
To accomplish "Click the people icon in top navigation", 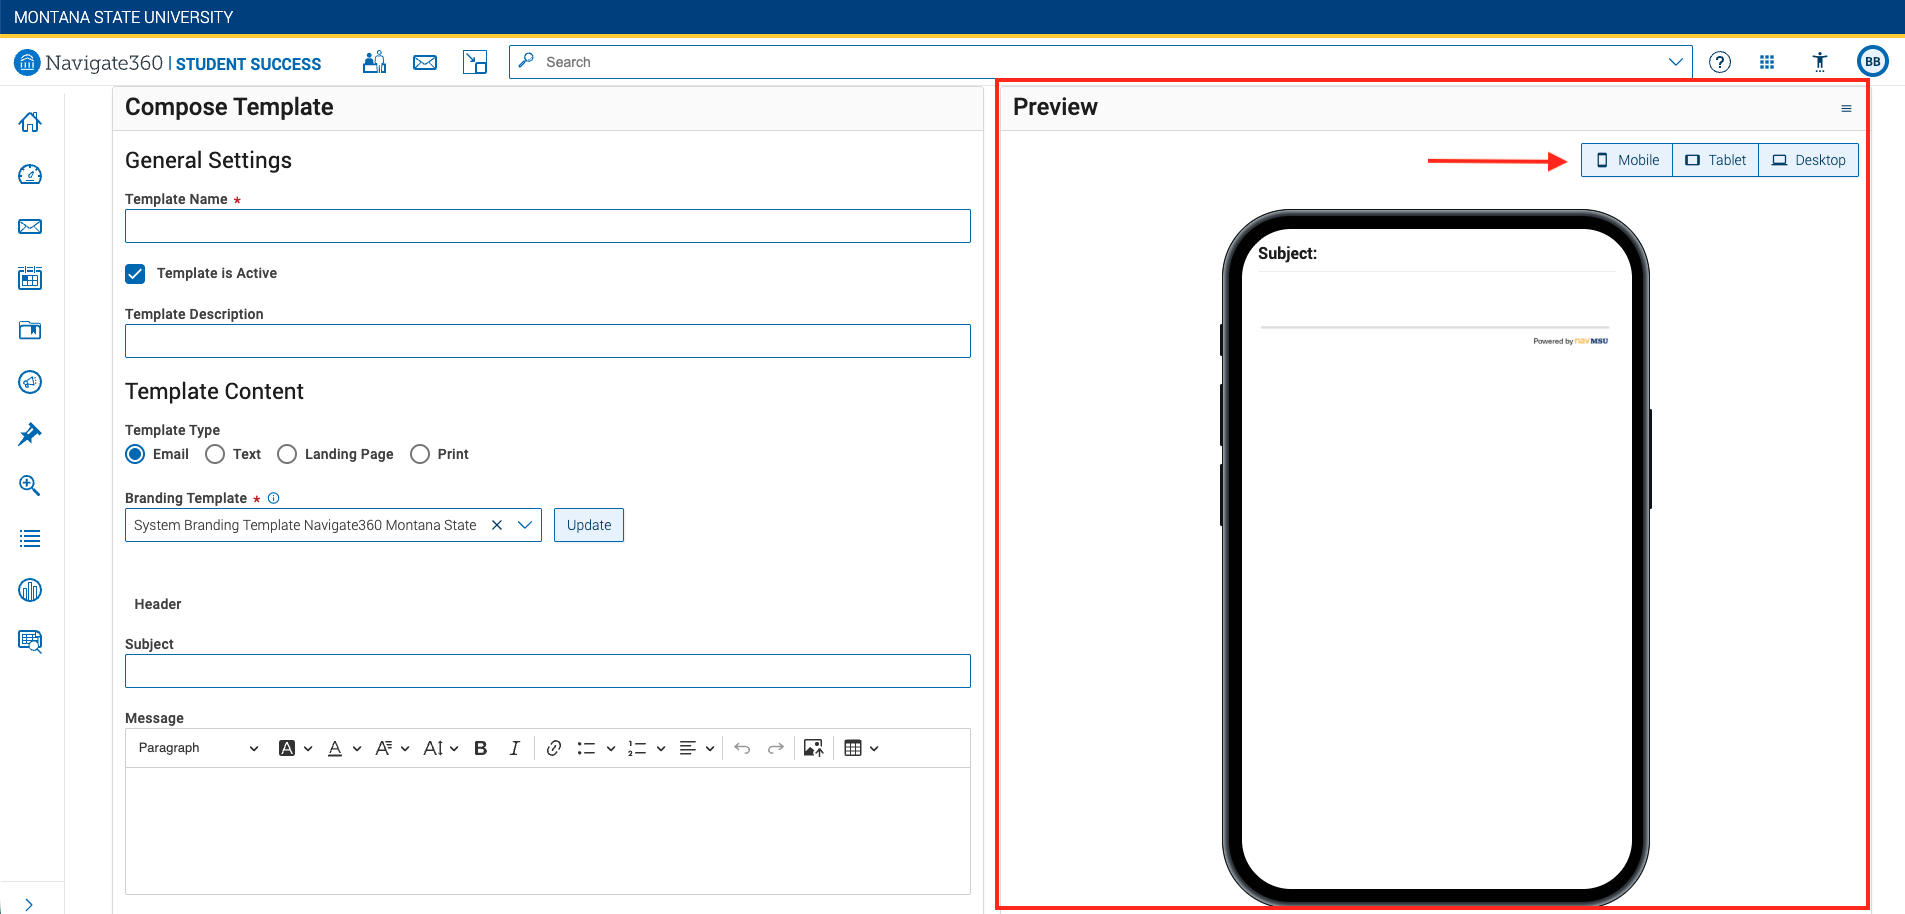I will point(375,62).
